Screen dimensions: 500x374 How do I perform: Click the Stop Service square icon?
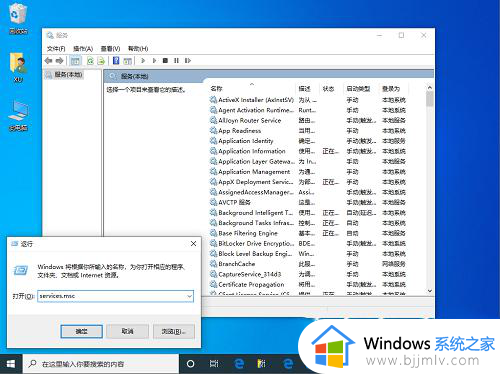pos(165,60)
